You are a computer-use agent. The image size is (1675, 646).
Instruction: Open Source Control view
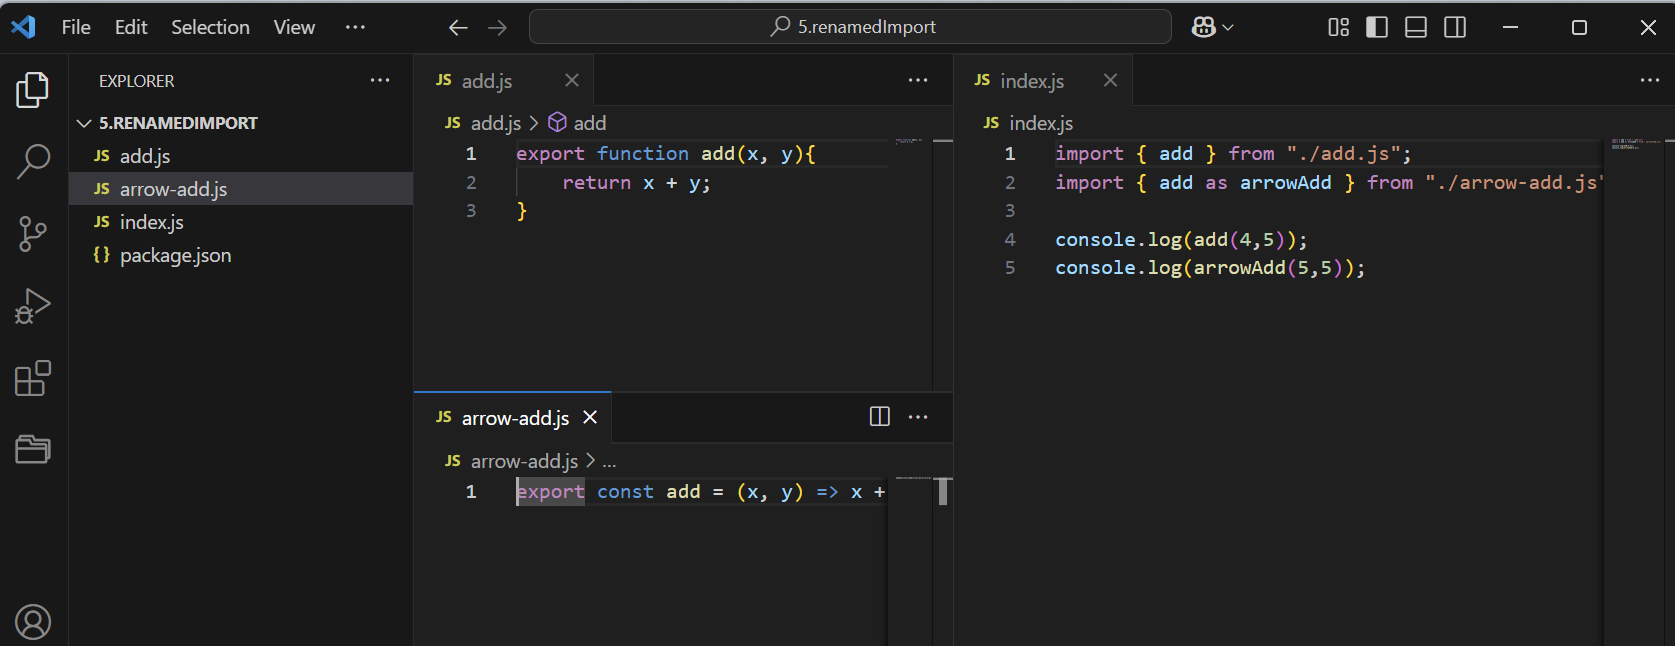click(x=33, y=234)
